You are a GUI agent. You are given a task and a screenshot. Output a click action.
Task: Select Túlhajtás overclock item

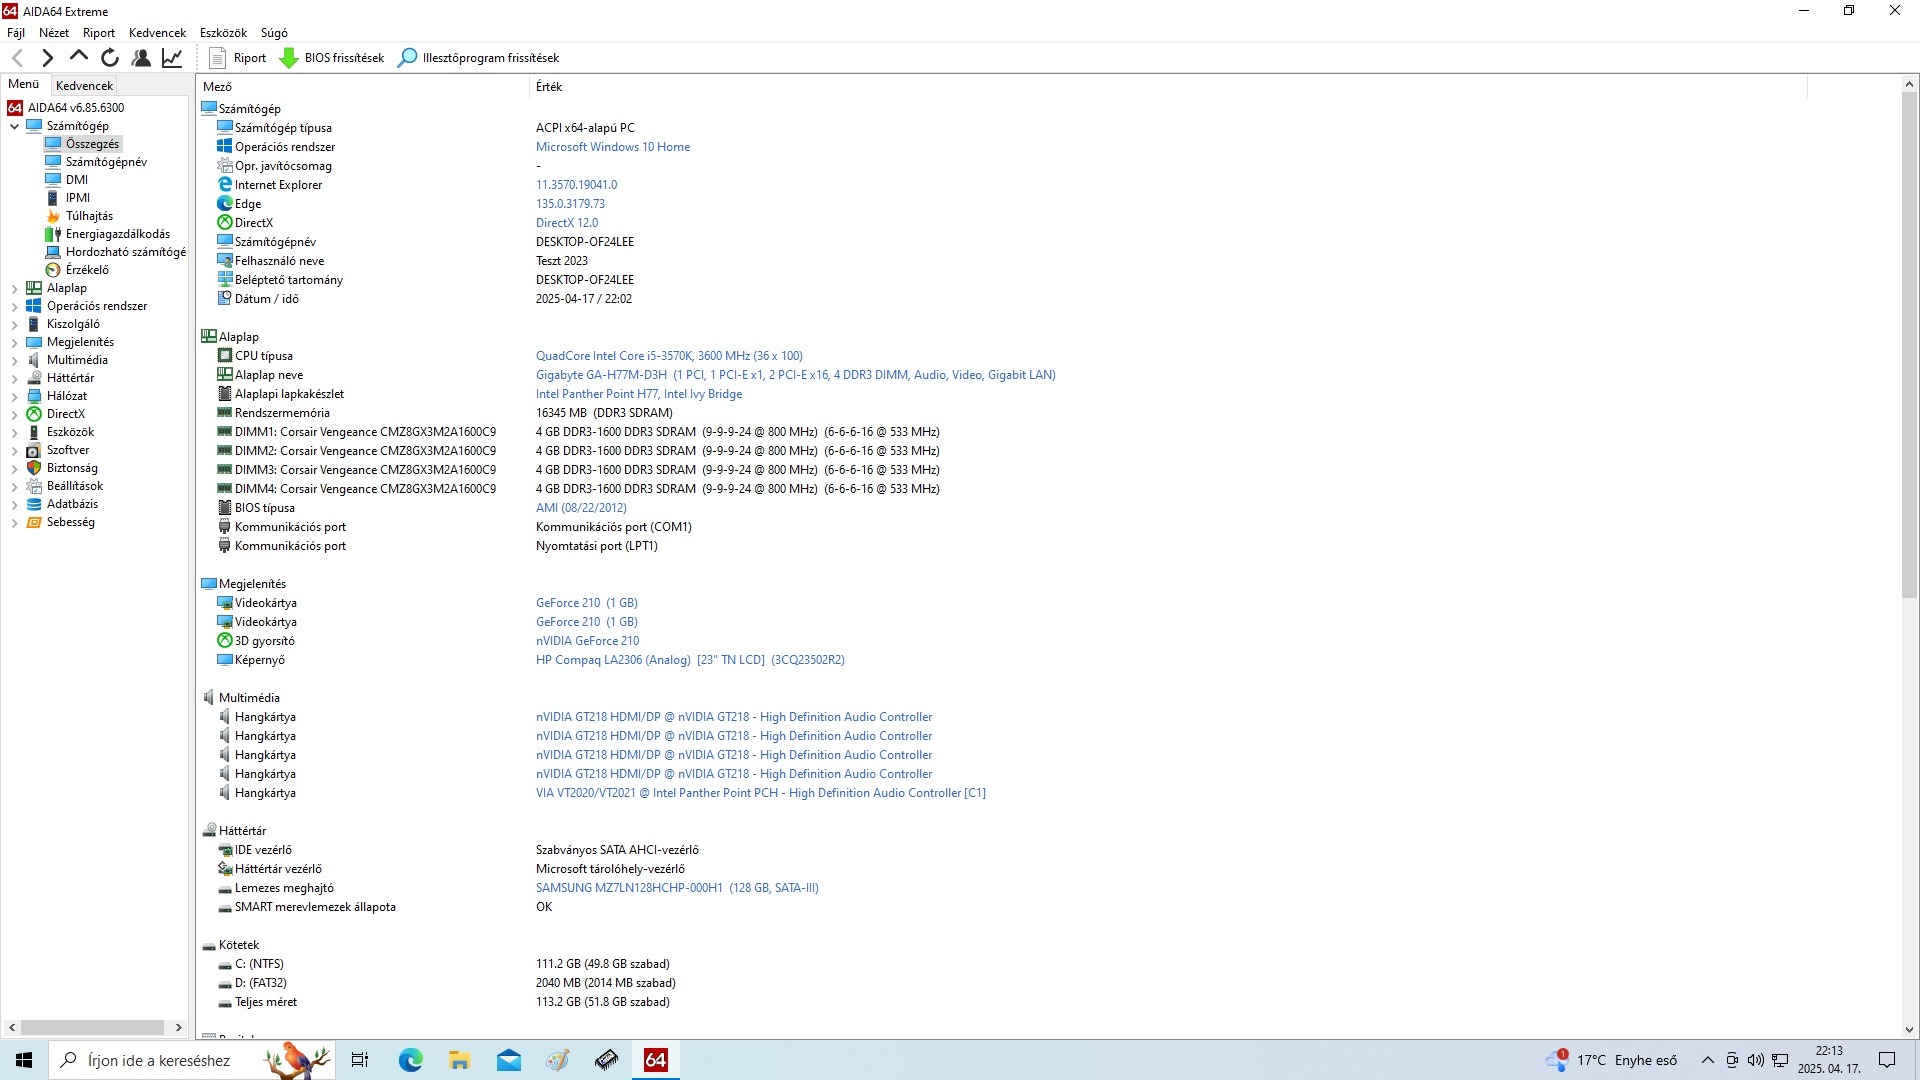coord(89,216)
